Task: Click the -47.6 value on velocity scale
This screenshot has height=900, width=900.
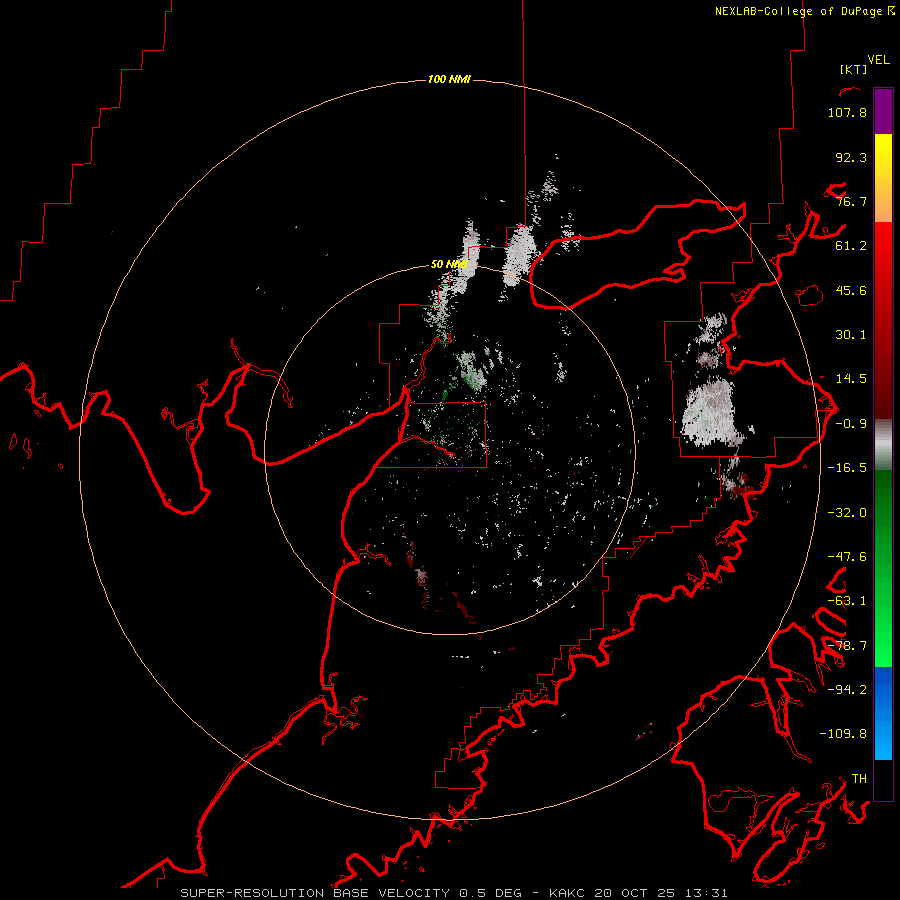Action: pos(847,557)
